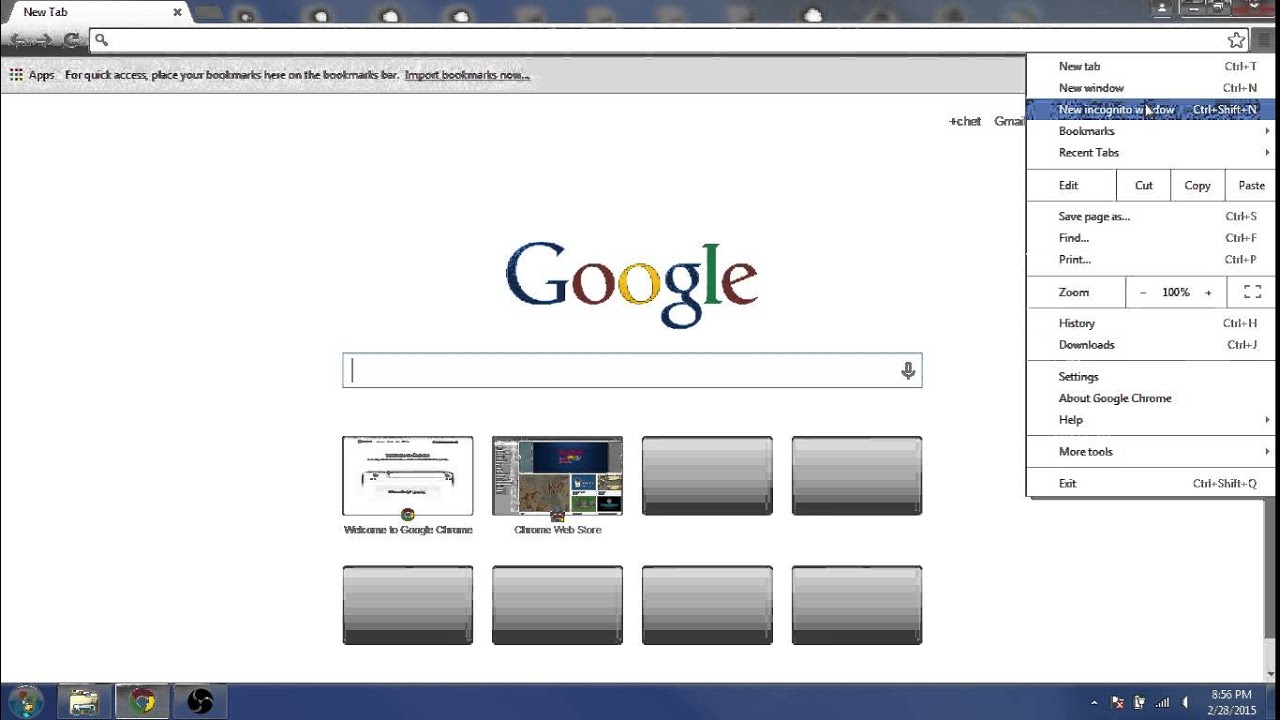1280x720 pixels.
Task: Open the network signal tray icon
Action: [x=1163, y=703]
